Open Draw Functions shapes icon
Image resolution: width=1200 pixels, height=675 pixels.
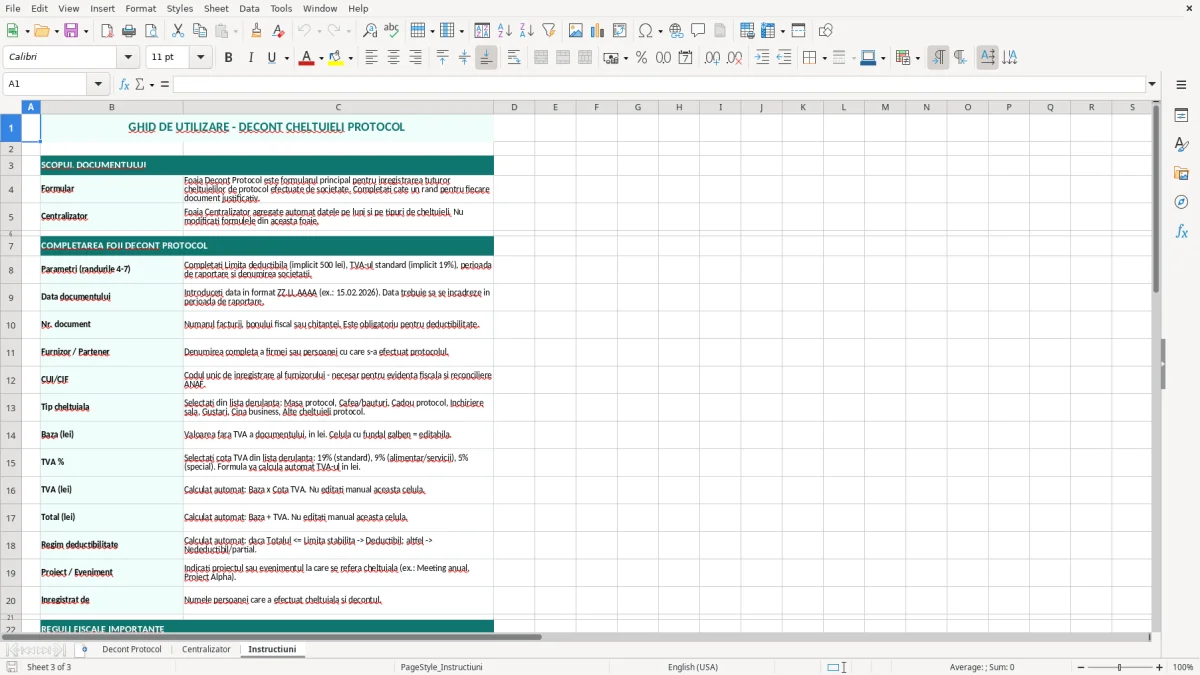click(826, 31)
